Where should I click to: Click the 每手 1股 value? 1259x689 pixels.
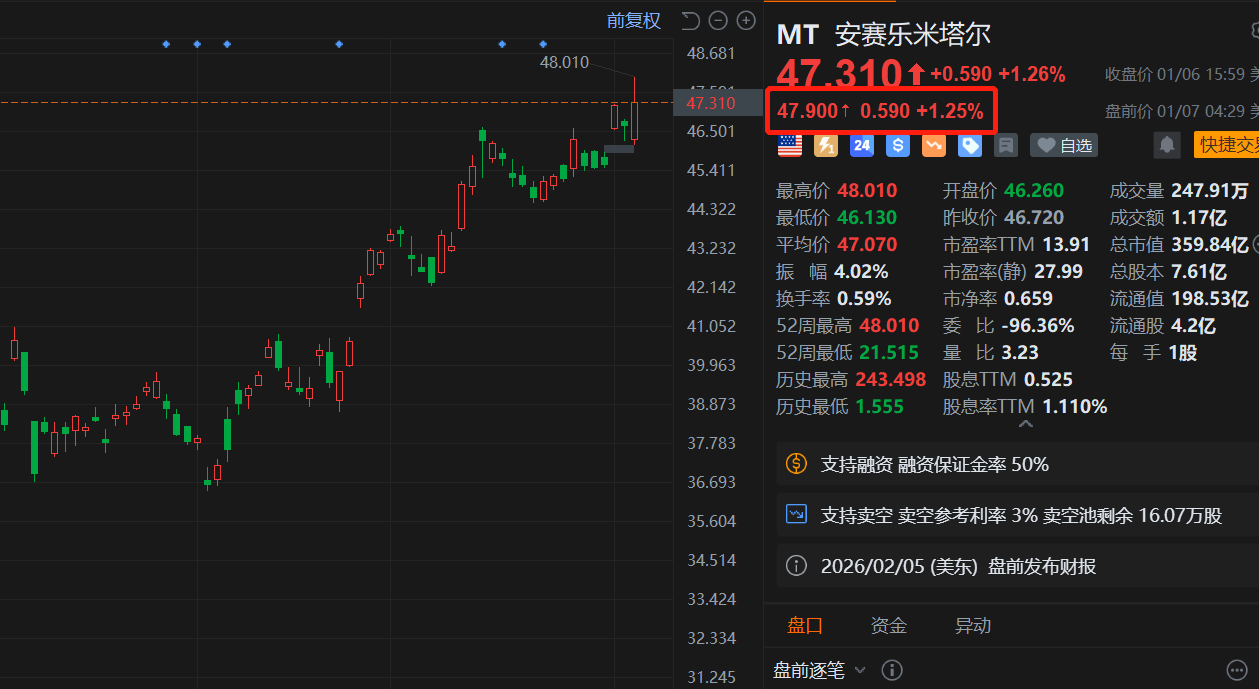pos(1182,352)
